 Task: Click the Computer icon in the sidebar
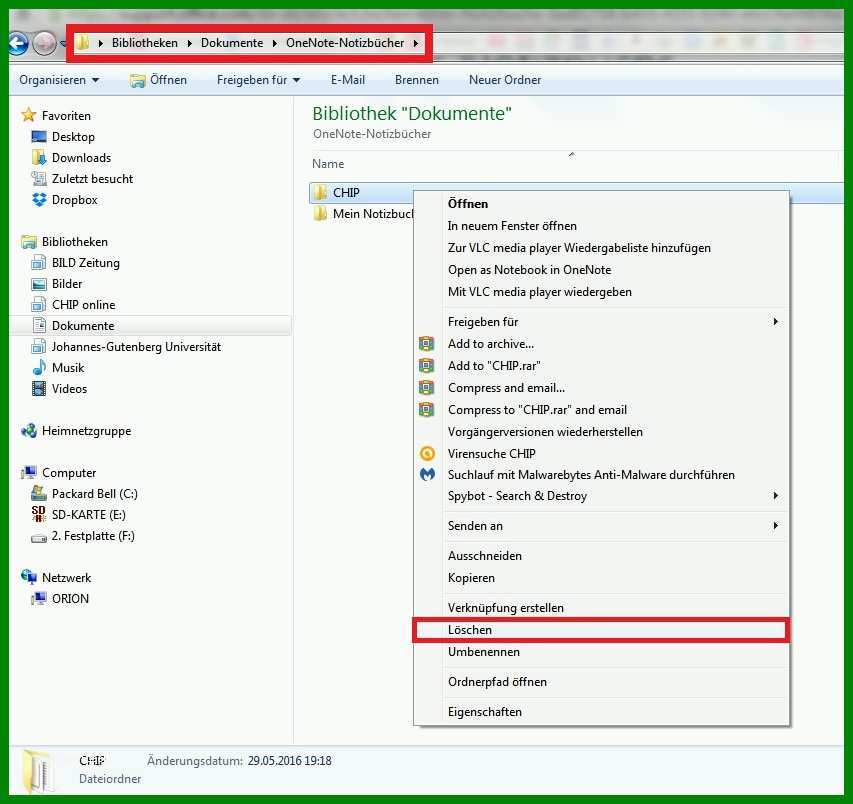[28, 472]
